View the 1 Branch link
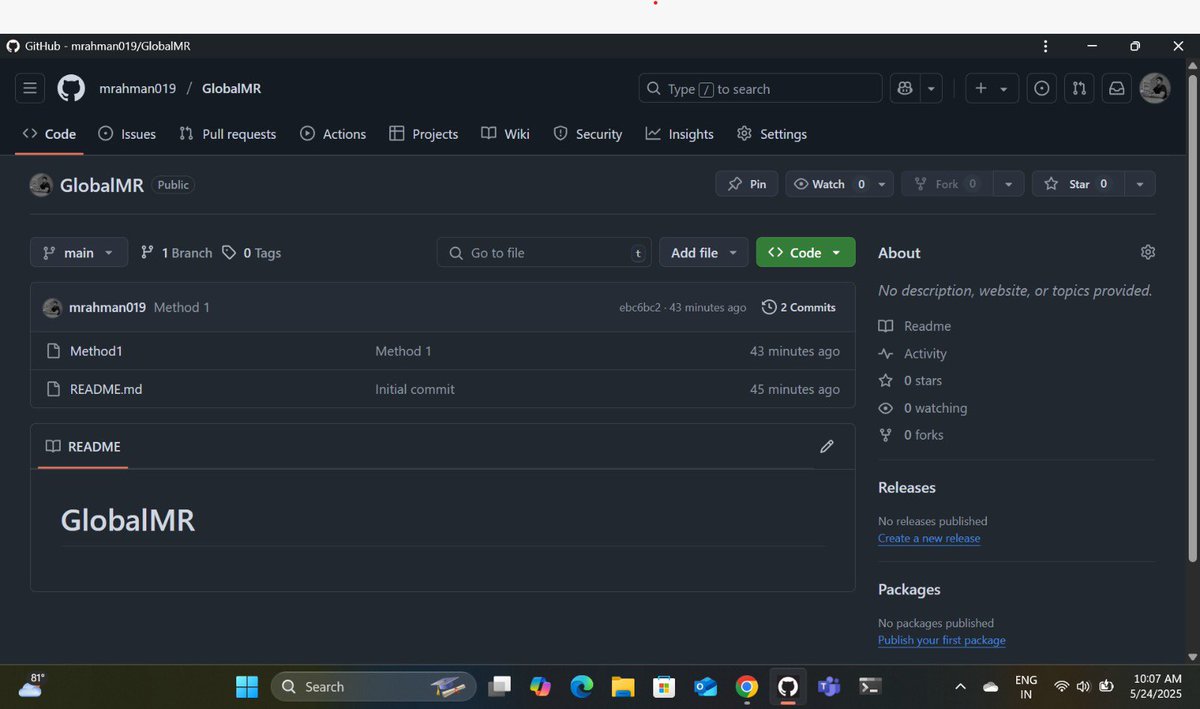 [x=176, y=253]
